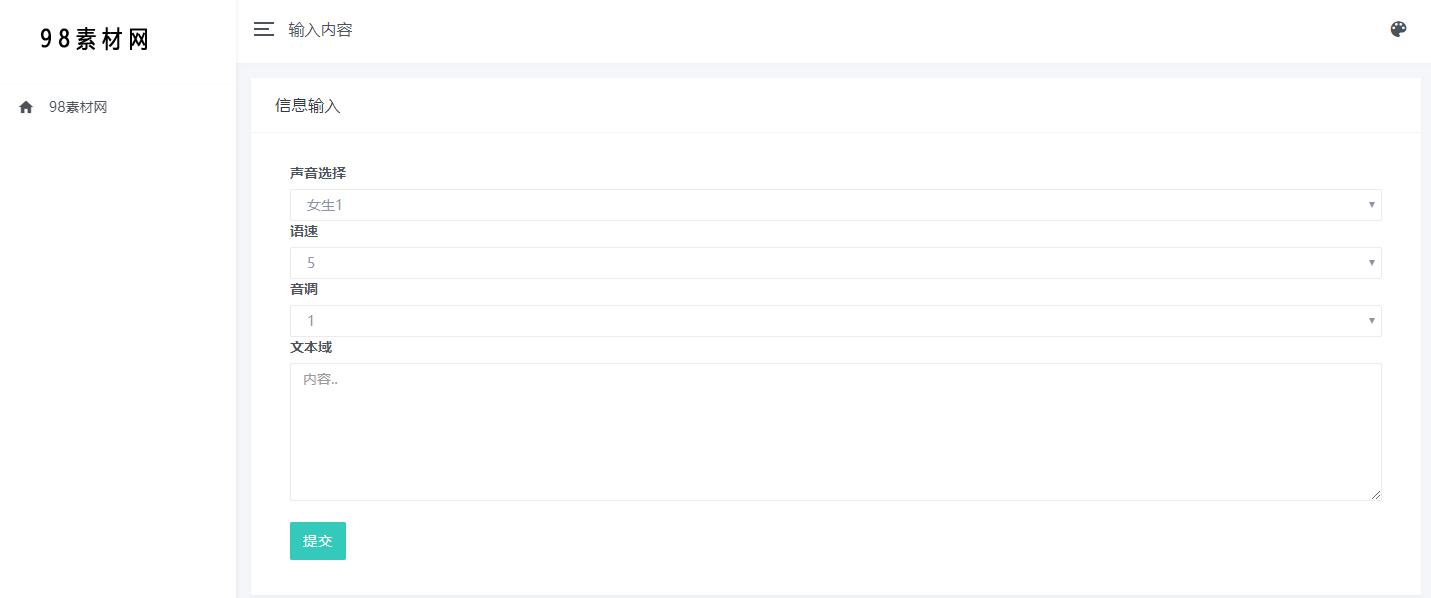
Task: Click the dropdown arrow on 音调 field
Action: point(1371,321)
